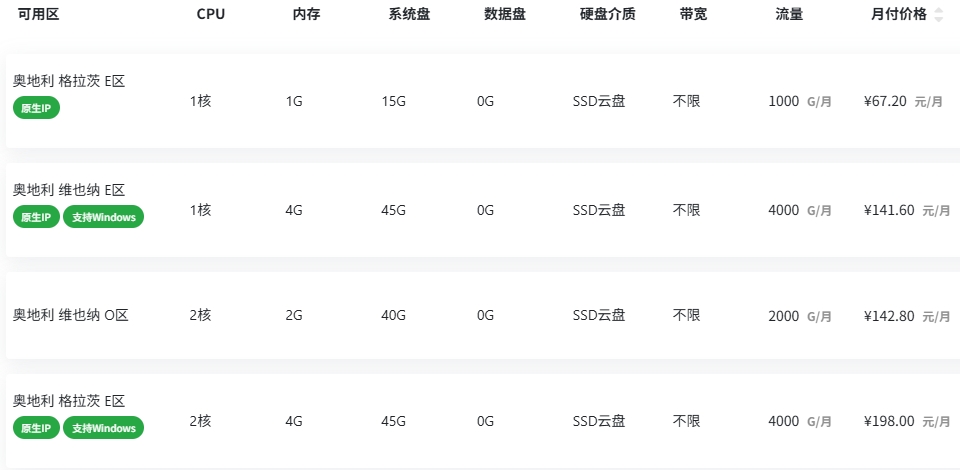Click the 流量 column header
This screenshot has height=470, width=960.
point(789,15)
